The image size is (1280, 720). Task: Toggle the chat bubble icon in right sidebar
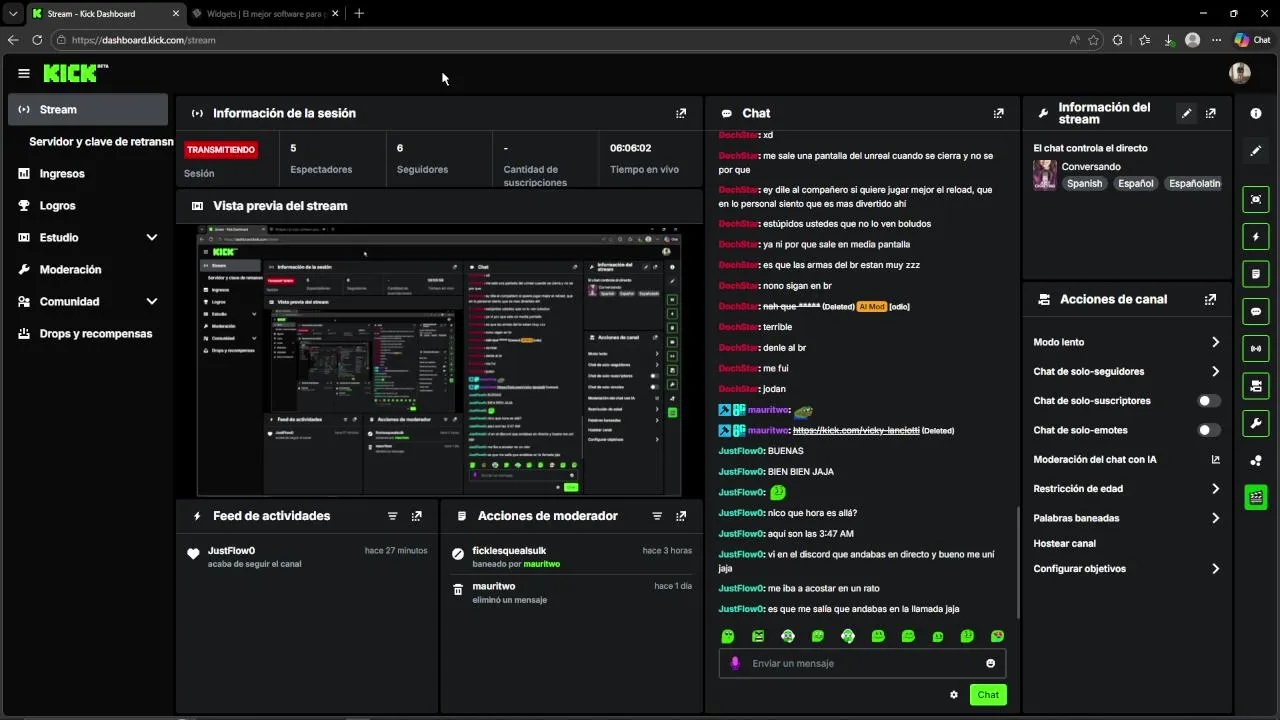pyautogui.click(x=1256, y=311)
